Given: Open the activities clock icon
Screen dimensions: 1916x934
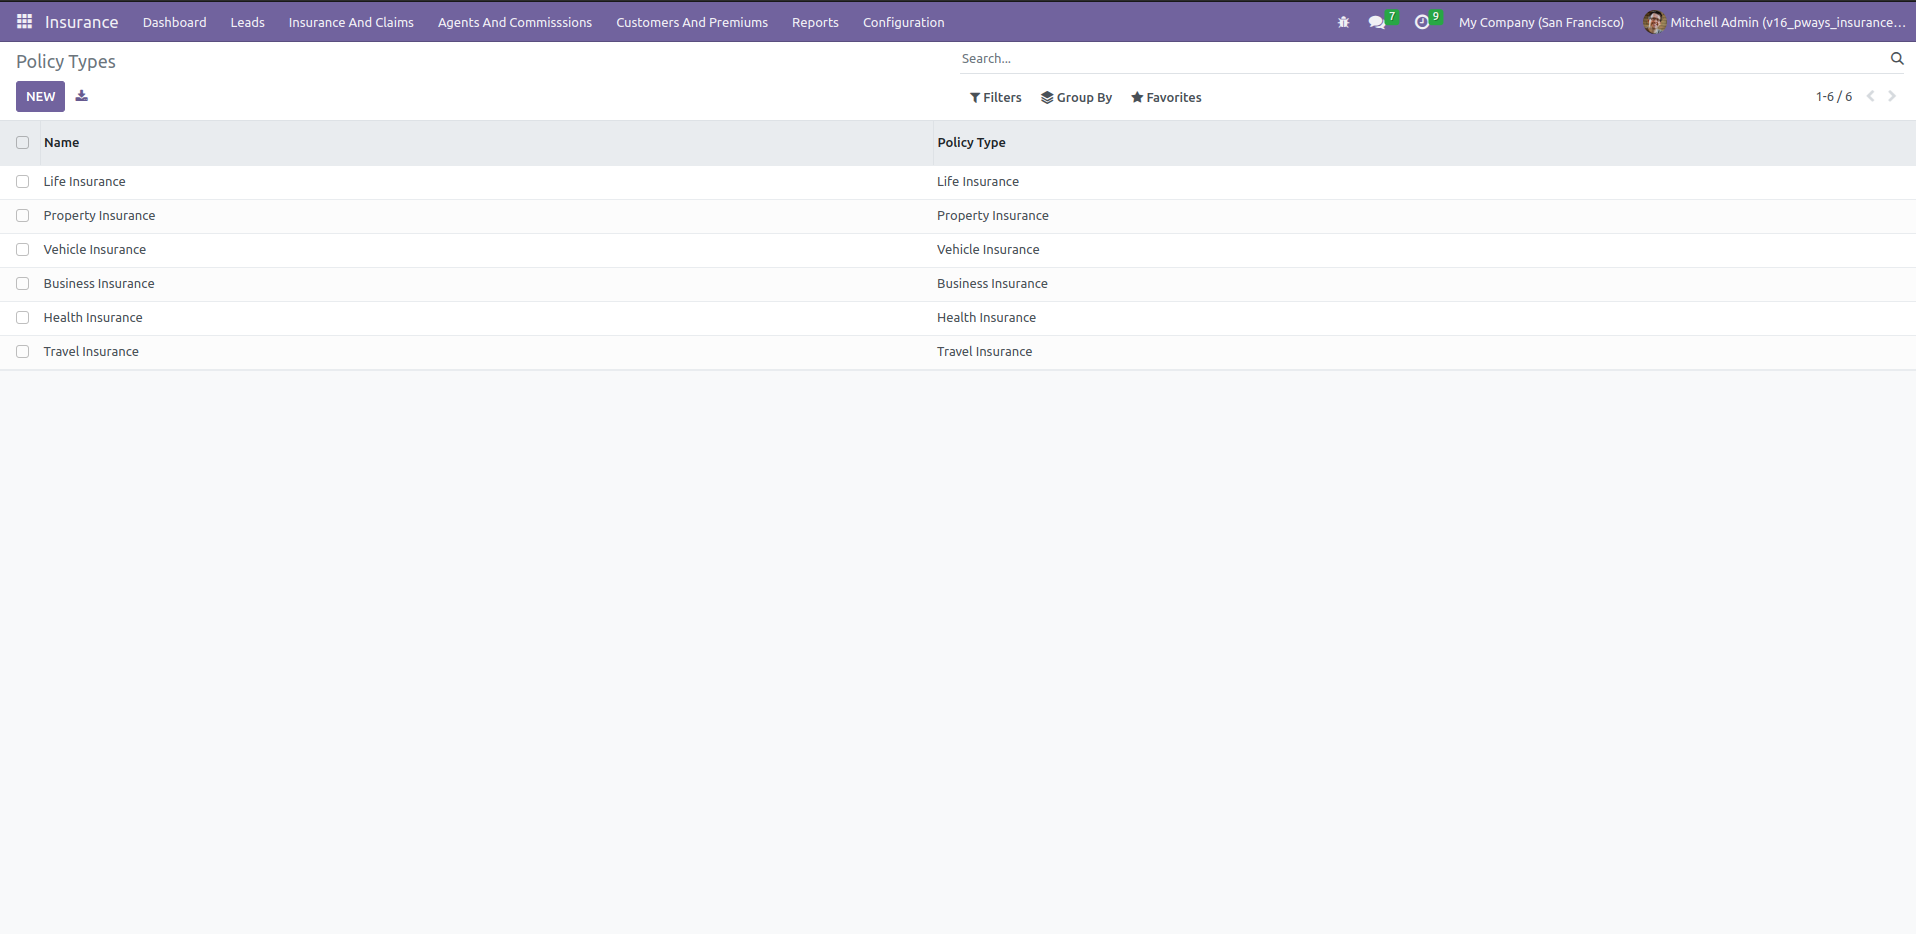Looking at the screenshot, I should click(1422, 22).
